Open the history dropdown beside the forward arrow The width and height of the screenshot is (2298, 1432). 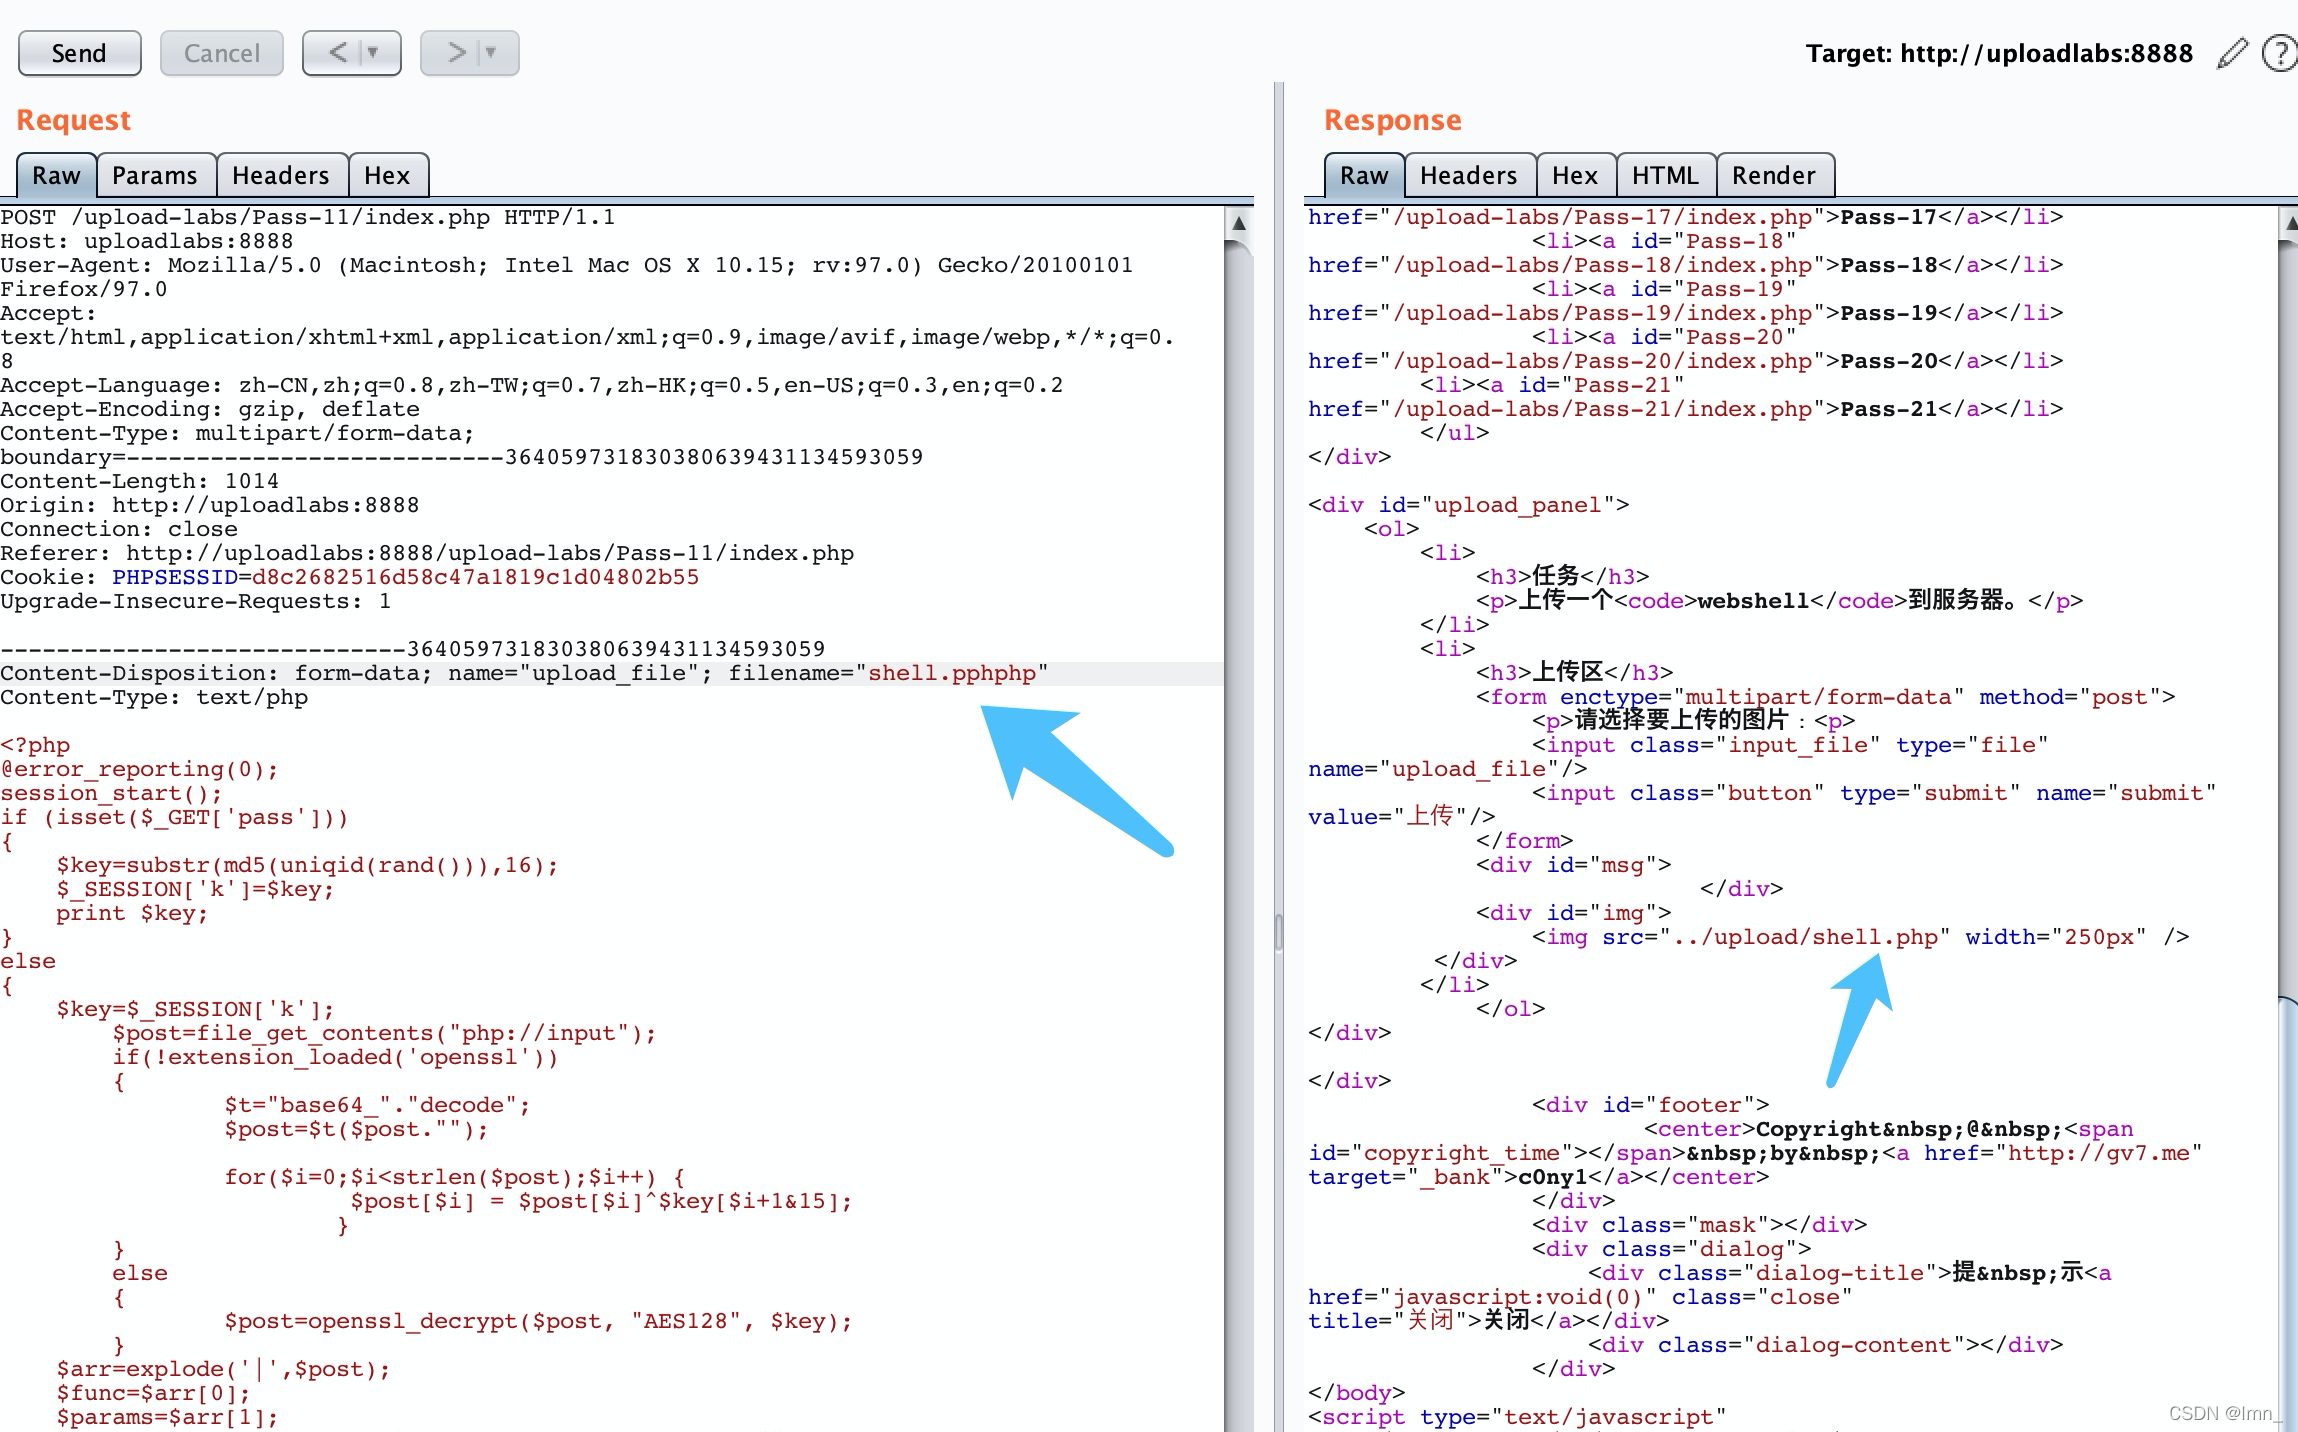pos(491,53)
